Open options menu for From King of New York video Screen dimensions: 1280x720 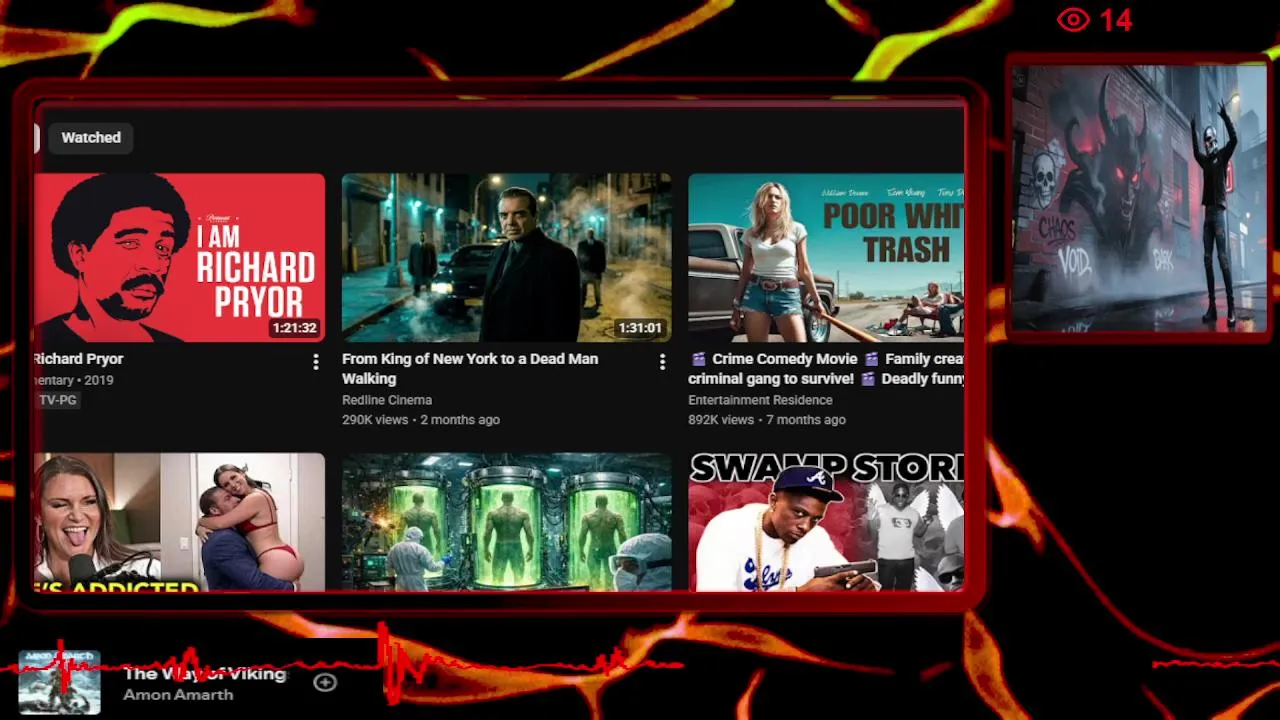tap(662, 362)
